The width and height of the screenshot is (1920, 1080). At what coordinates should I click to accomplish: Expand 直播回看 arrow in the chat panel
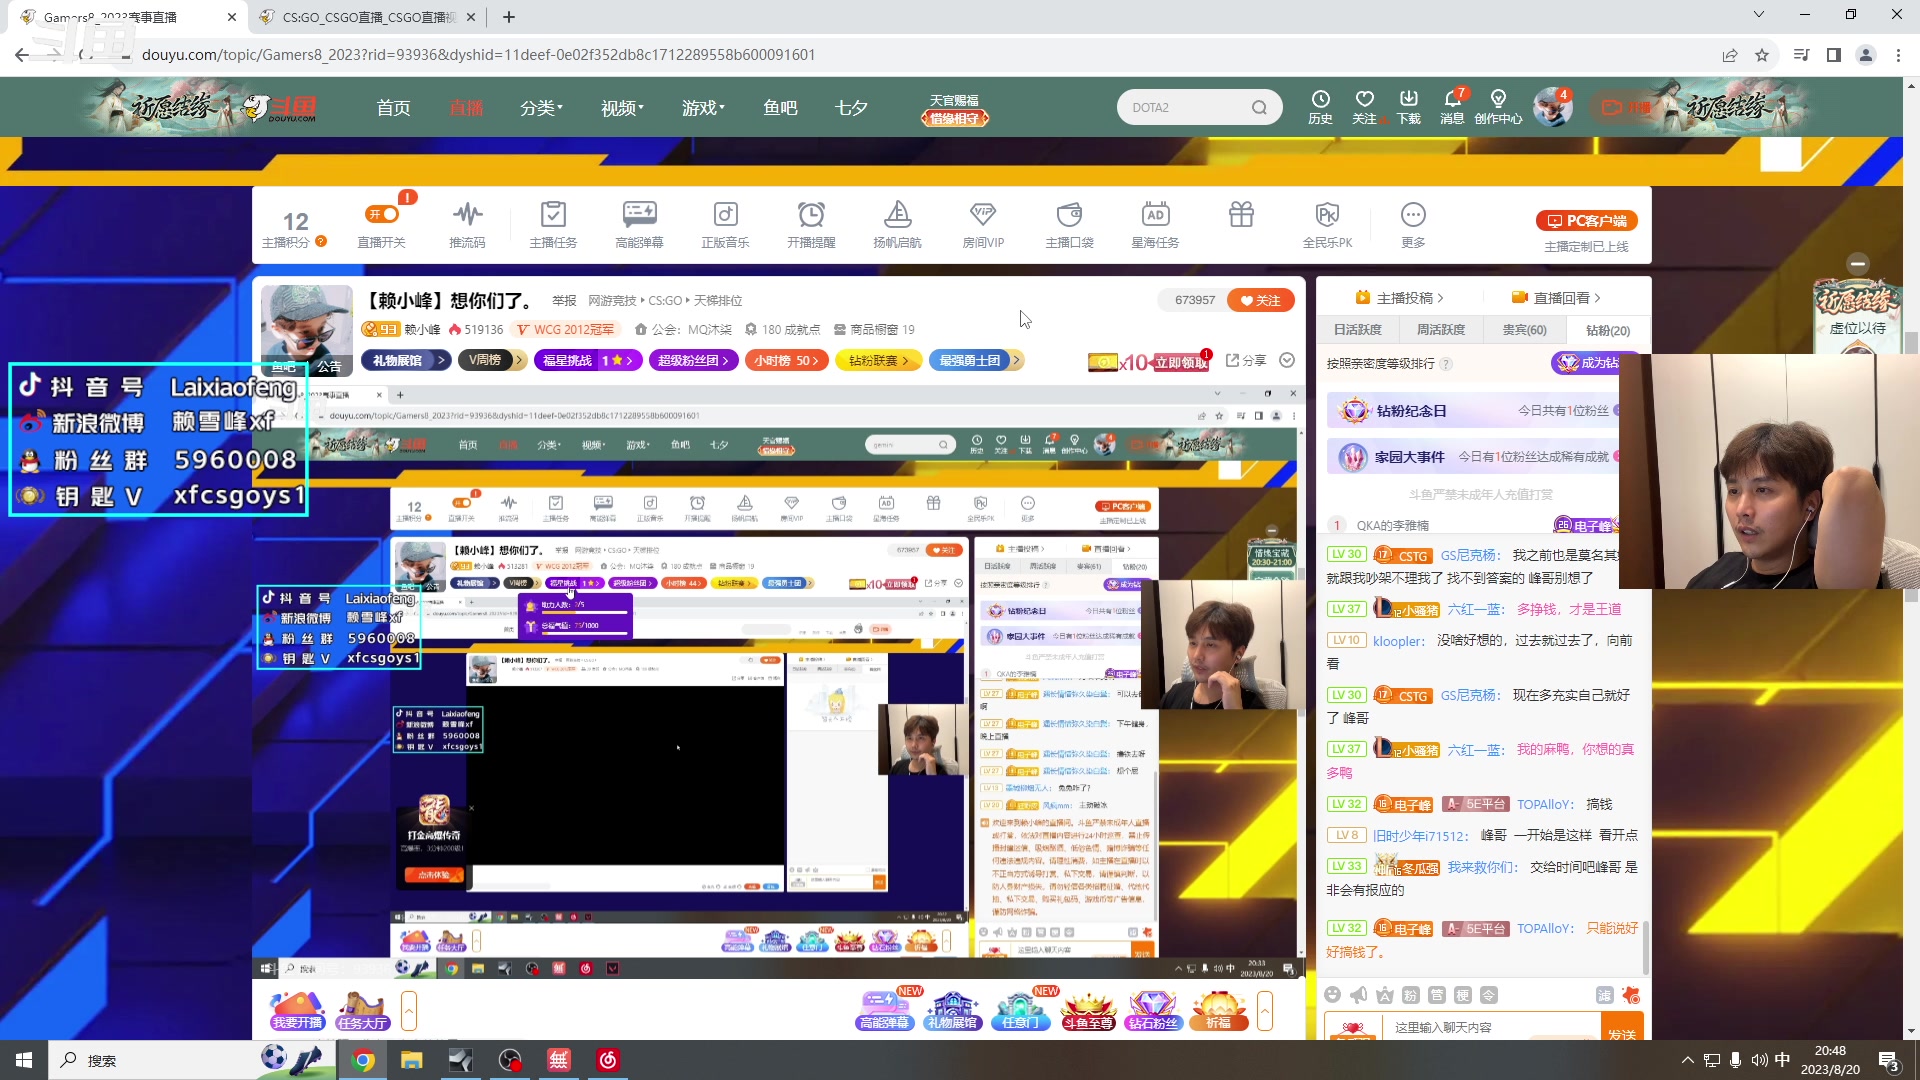[1597, 298]
